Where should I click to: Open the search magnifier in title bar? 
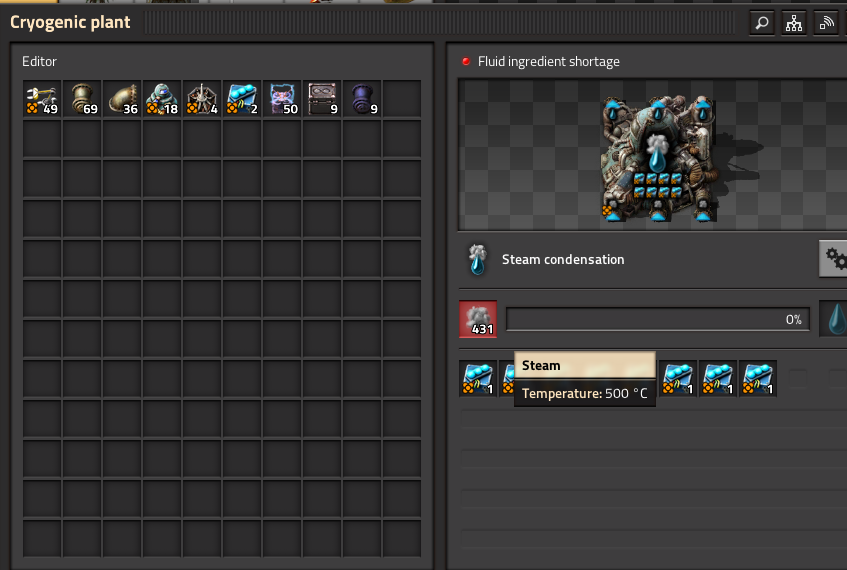coord(762,23)
